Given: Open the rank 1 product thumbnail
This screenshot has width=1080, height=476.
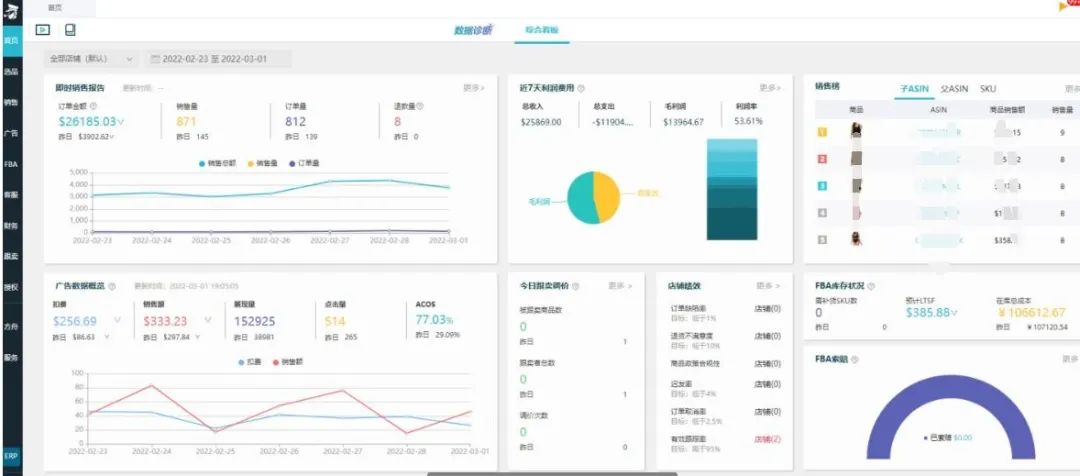Looking at the screenshot, I should [856, 131].
